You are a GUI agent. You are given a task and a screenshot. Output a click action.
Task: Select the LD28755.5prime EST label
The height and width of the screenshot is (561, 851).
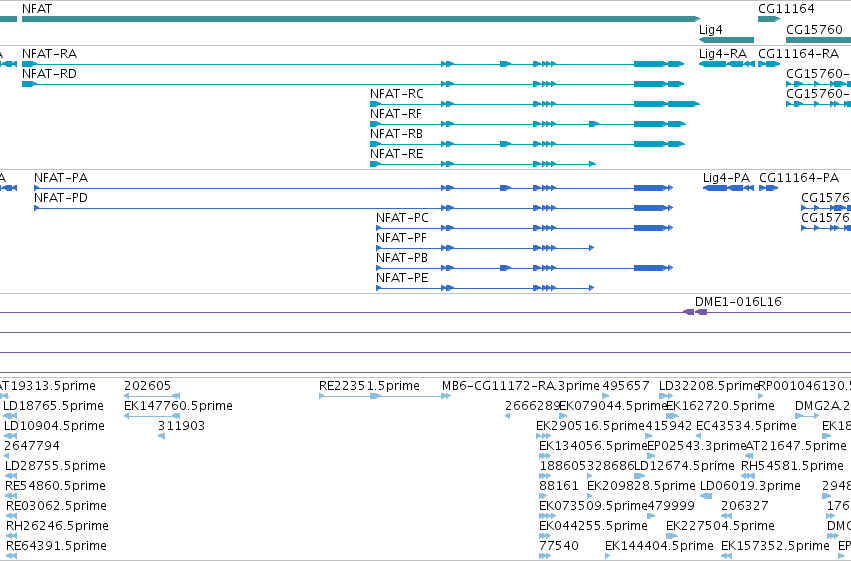(x=55, y=467)
